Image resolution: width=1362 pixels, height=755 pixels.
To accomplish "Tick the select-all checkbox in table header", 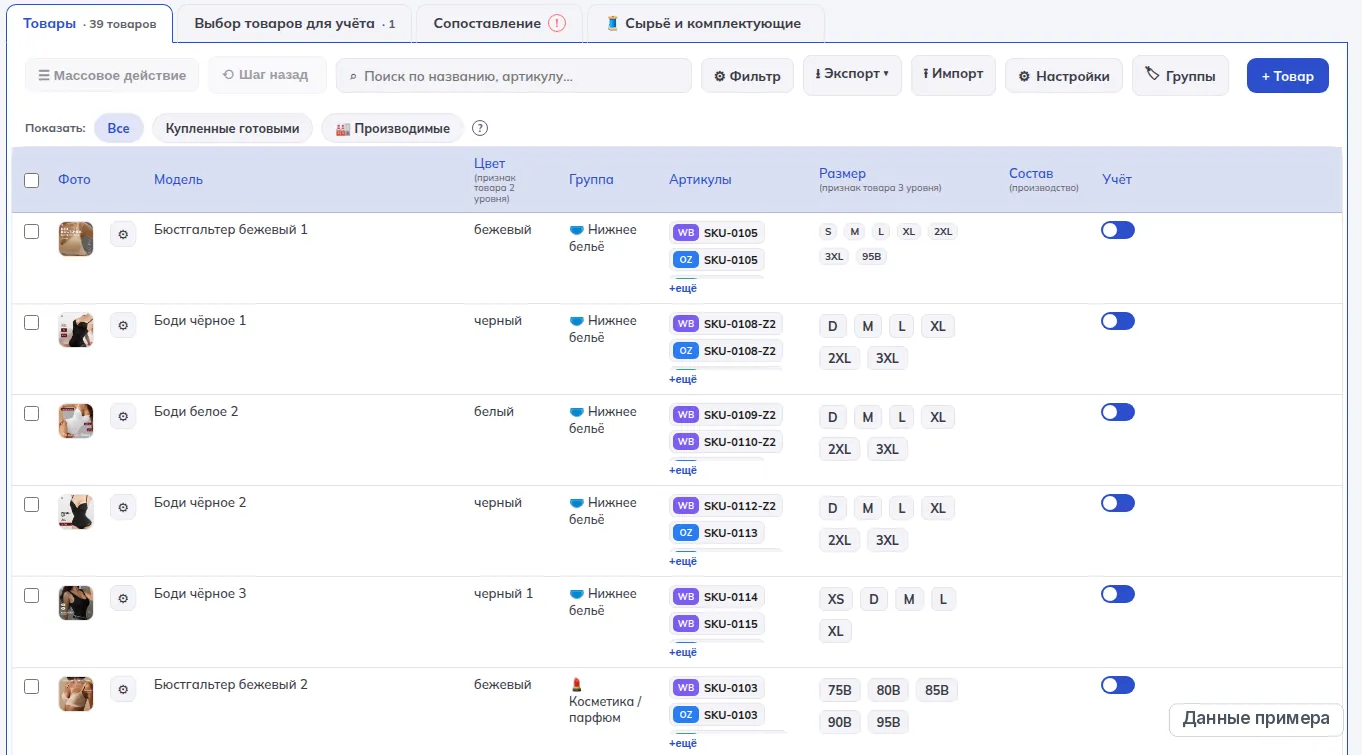I will (x=32, y=180).
